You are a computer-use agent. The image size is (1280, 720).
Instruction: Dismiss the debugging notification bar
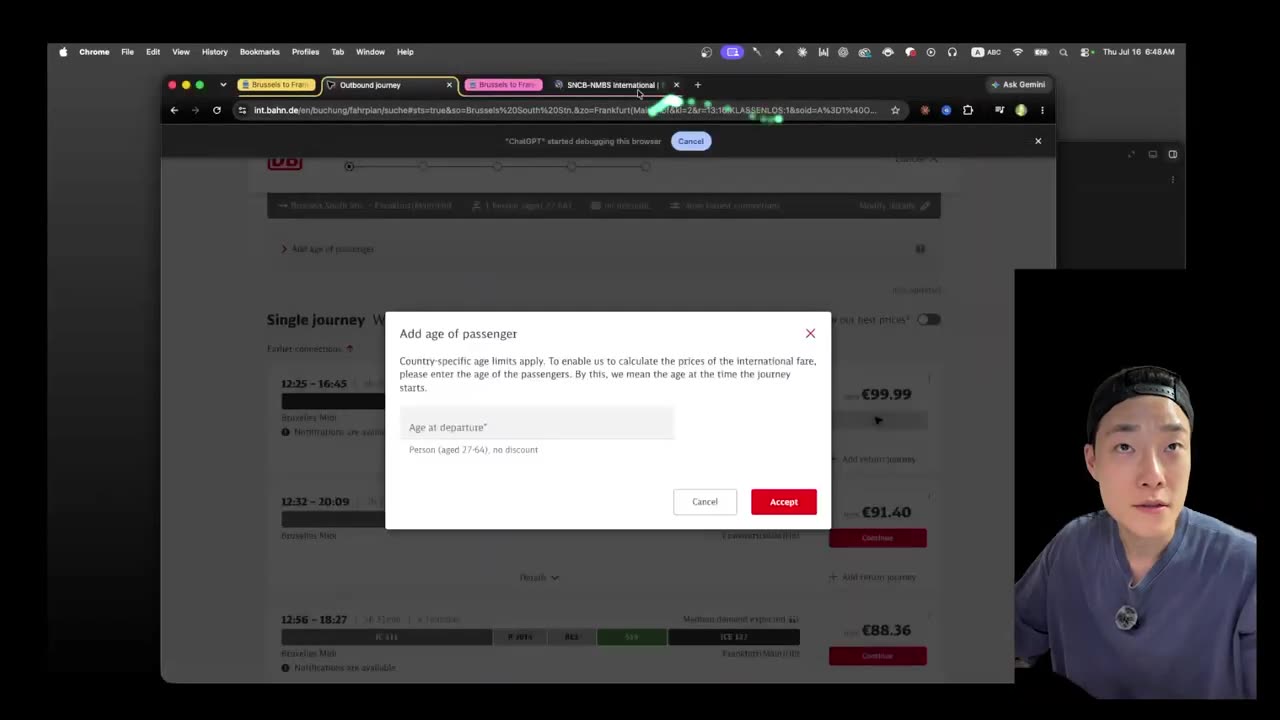1038,141
